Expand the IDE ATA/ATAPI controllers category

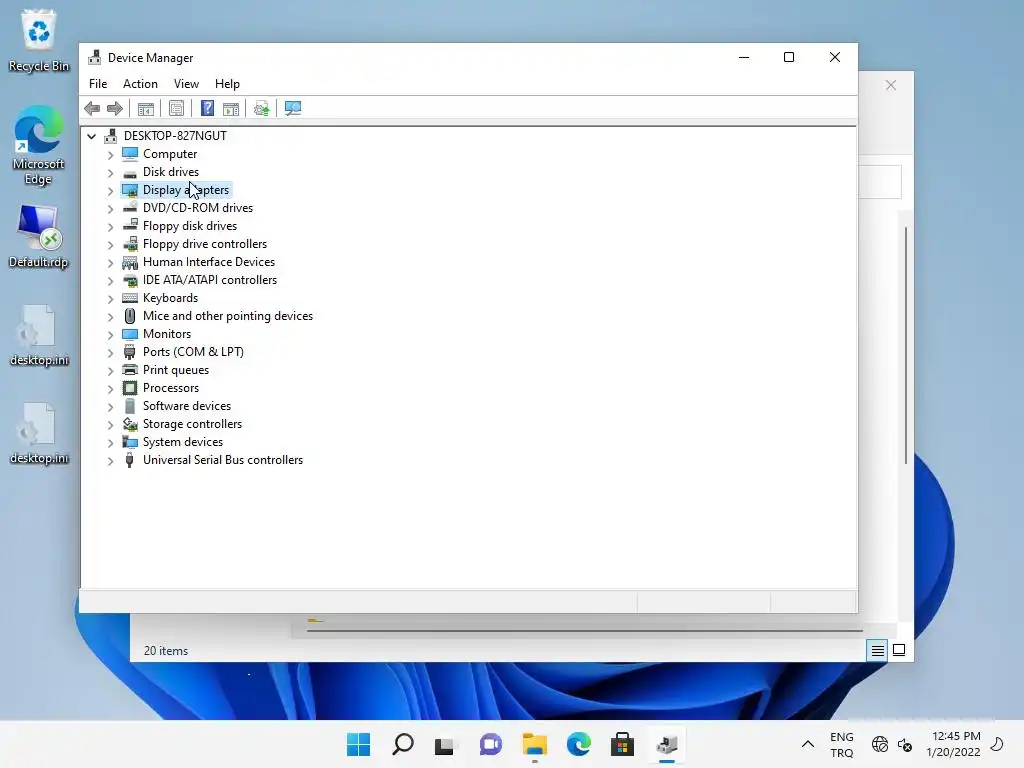tap(110, 281)
